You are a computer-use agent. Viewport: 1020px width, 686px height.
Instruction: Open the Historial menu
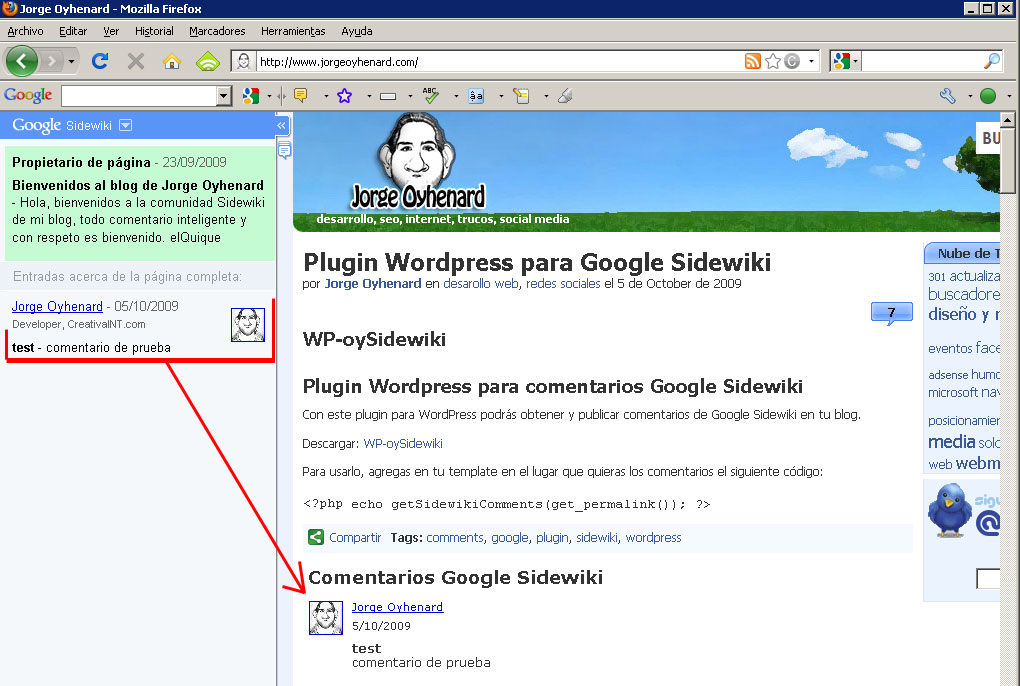tap(154, 31)
